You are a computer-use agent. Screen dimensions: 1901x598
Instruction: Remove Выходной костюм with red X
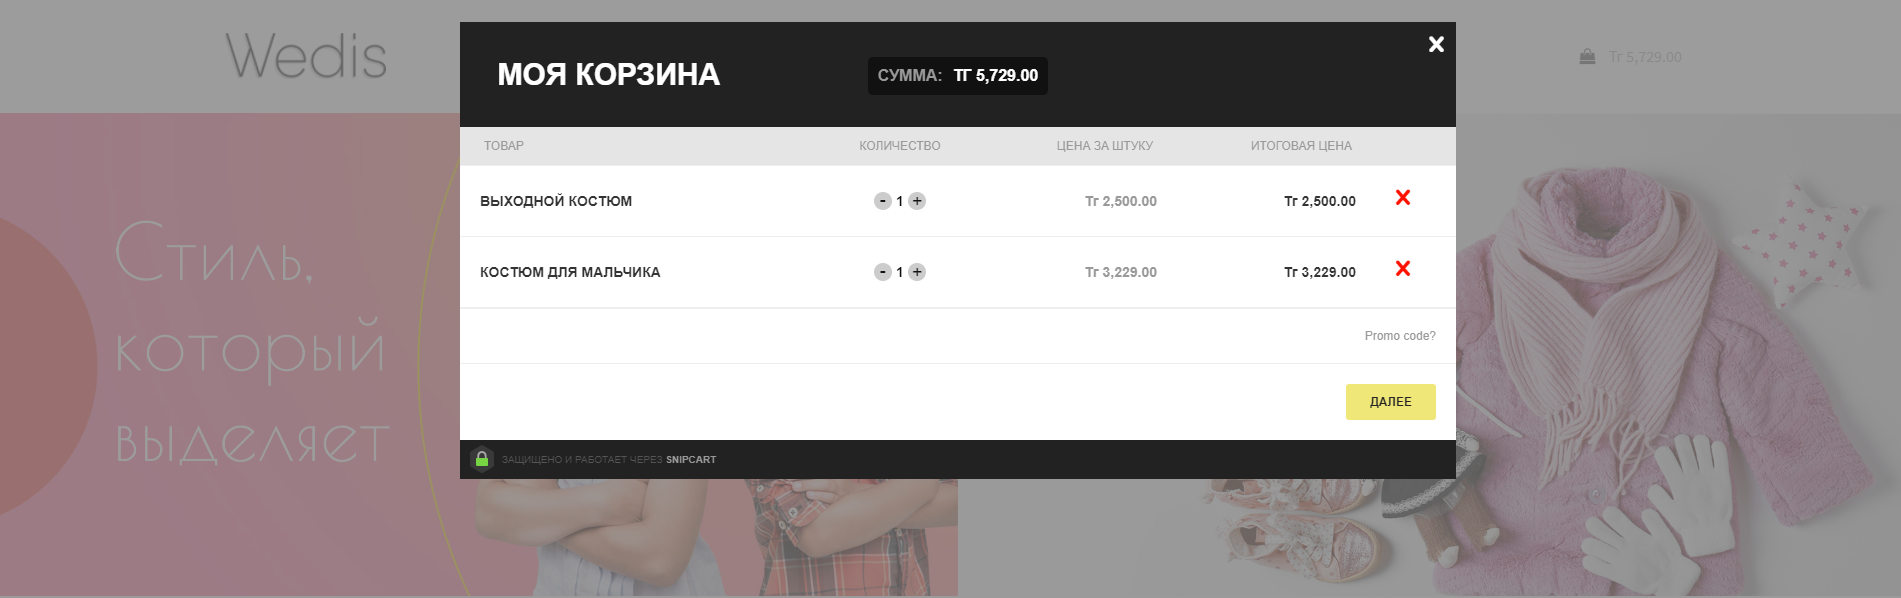tap(1403, 198)
